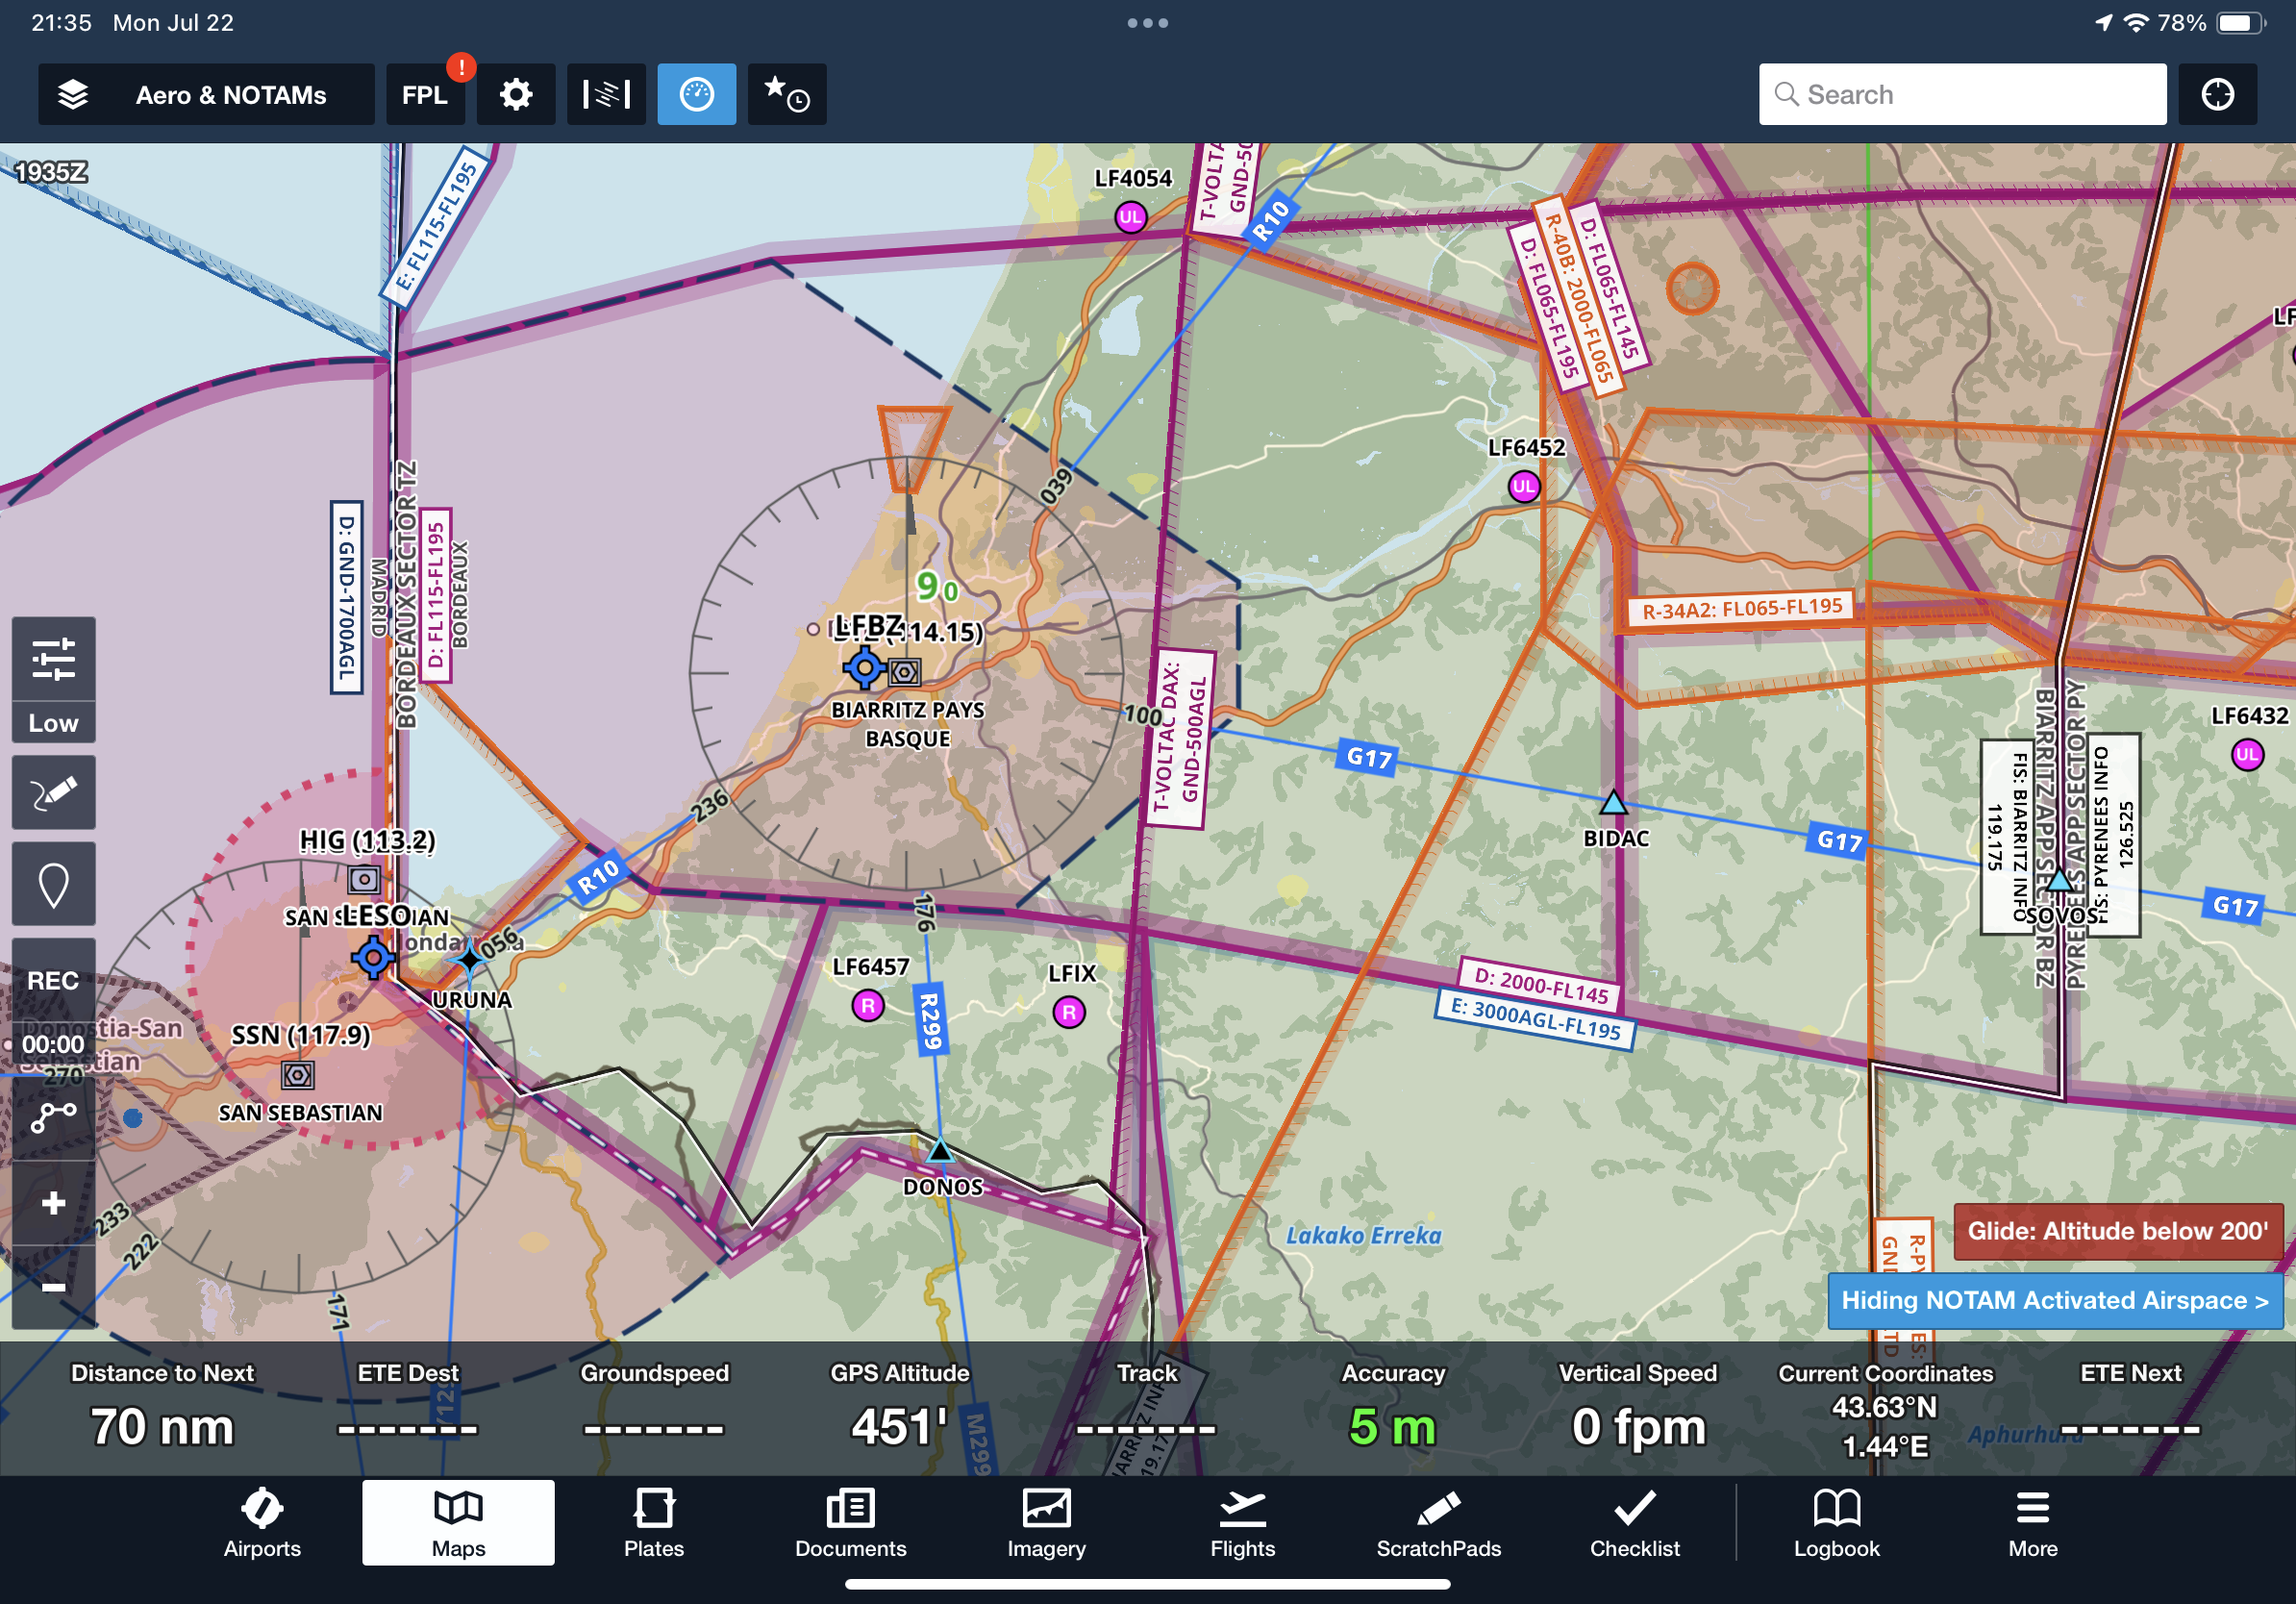Image resolution: width=2296 pixels, height=1604 pixels.
Task: Toggle the instrument panel gauge button
Action: pos(697,95)
